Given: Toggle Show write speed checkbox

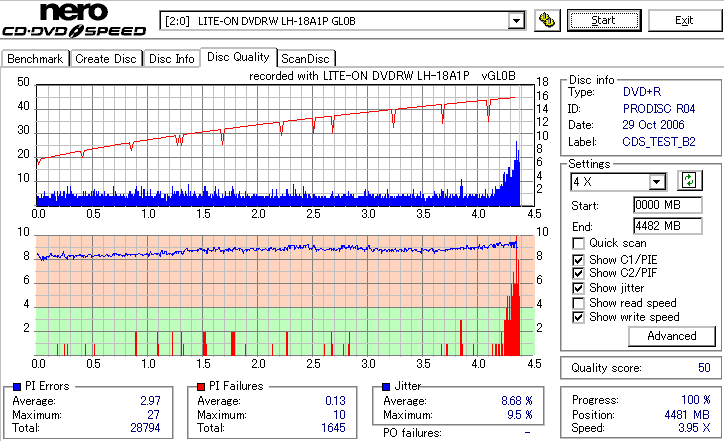Looking at the screenshot, I should point(578,317).
